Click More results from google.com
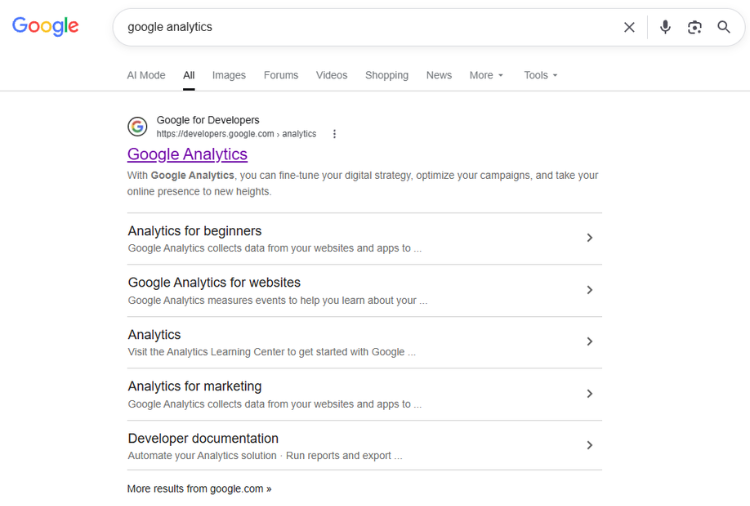The image size is (750, 506). 199,489
